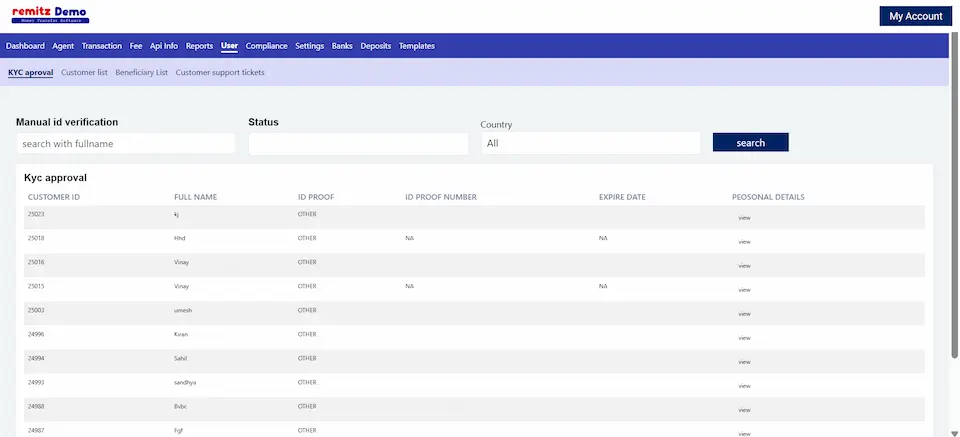This screenshot has height=437, width=960.
Task: Open the Status dropdown field
Action: pos(358,144)
